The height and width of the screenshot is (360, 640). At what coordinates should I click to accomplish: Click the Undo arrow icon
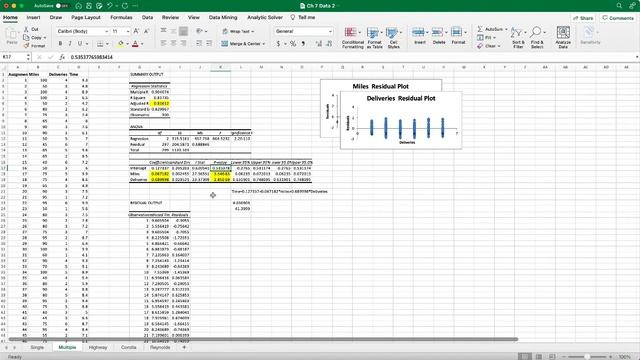click(110, 6)
